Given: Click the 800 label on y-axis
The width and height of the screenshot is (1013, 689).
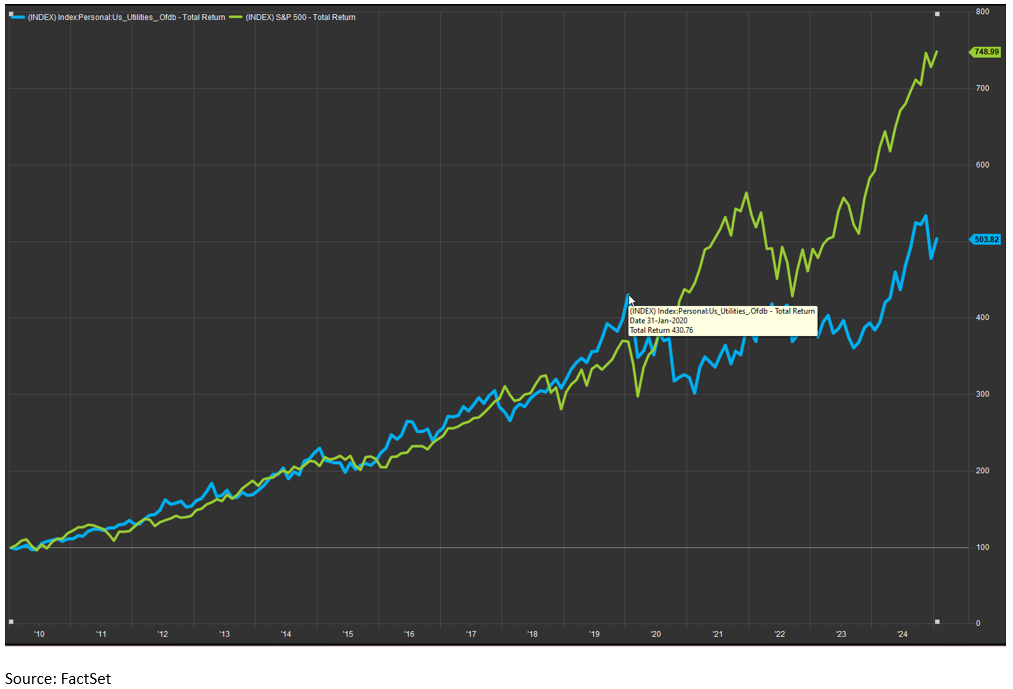Looking at the screenshot, I should (982, 12).
